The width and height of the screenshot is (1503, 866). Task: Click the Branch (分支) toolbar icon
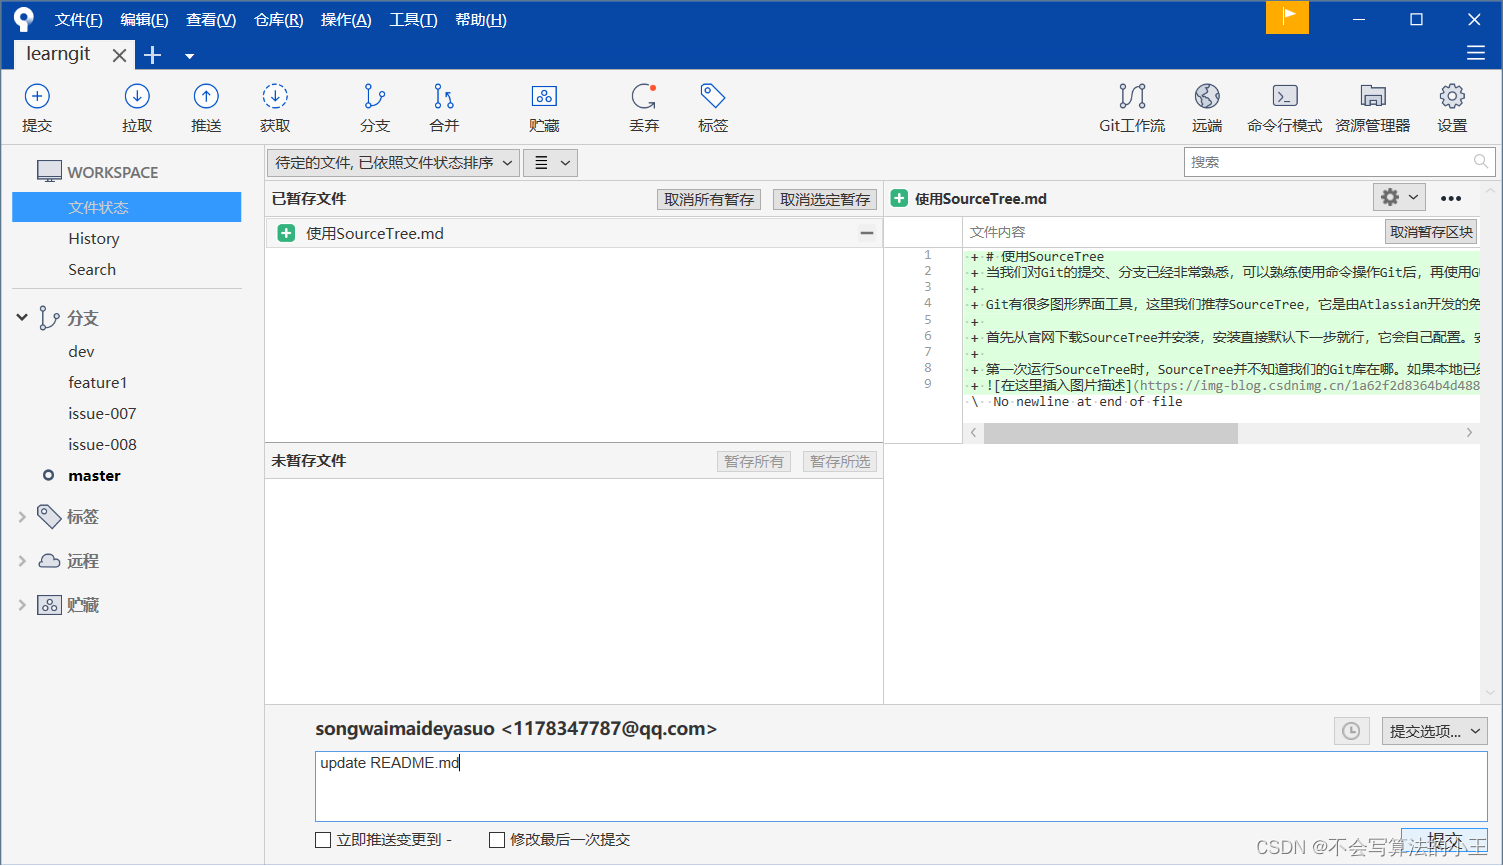click(x=375, y=96)
